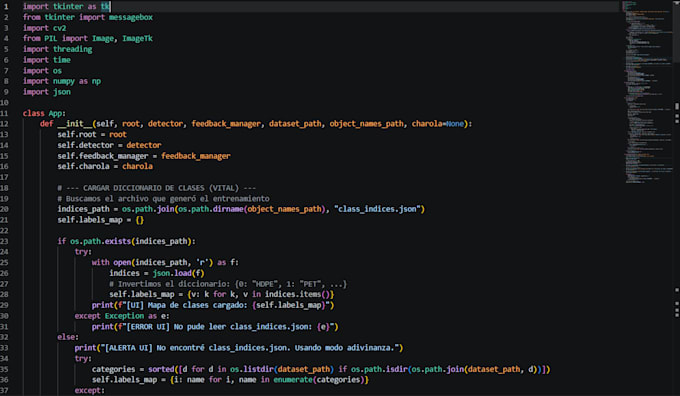Screen dimensions: 680x396
Task: Click 'indices.items()' on line 28
Action: (x=298, y=295)
